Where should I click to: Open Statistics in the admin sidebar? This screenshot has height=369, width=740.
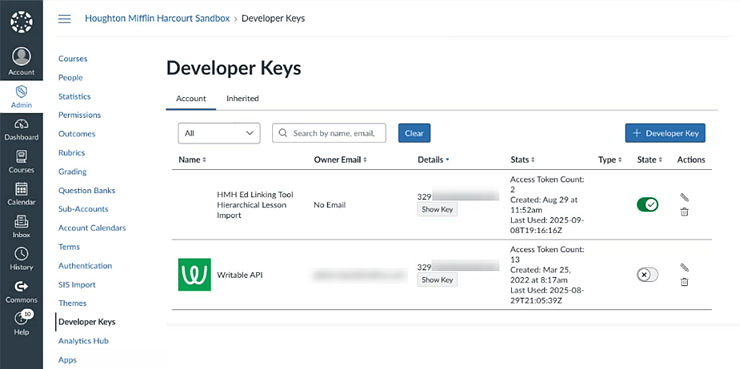point(74,96)
